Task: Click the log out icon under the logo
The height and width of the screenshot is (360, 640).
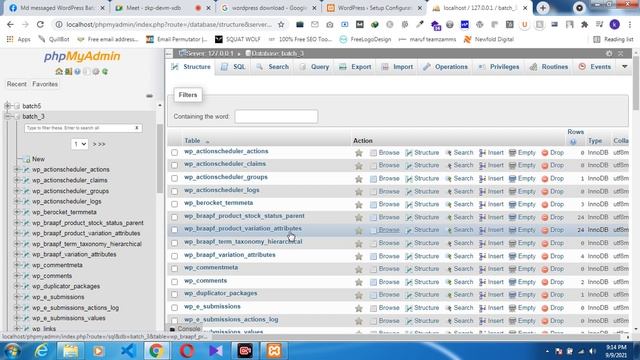Action: click(68, 71)
